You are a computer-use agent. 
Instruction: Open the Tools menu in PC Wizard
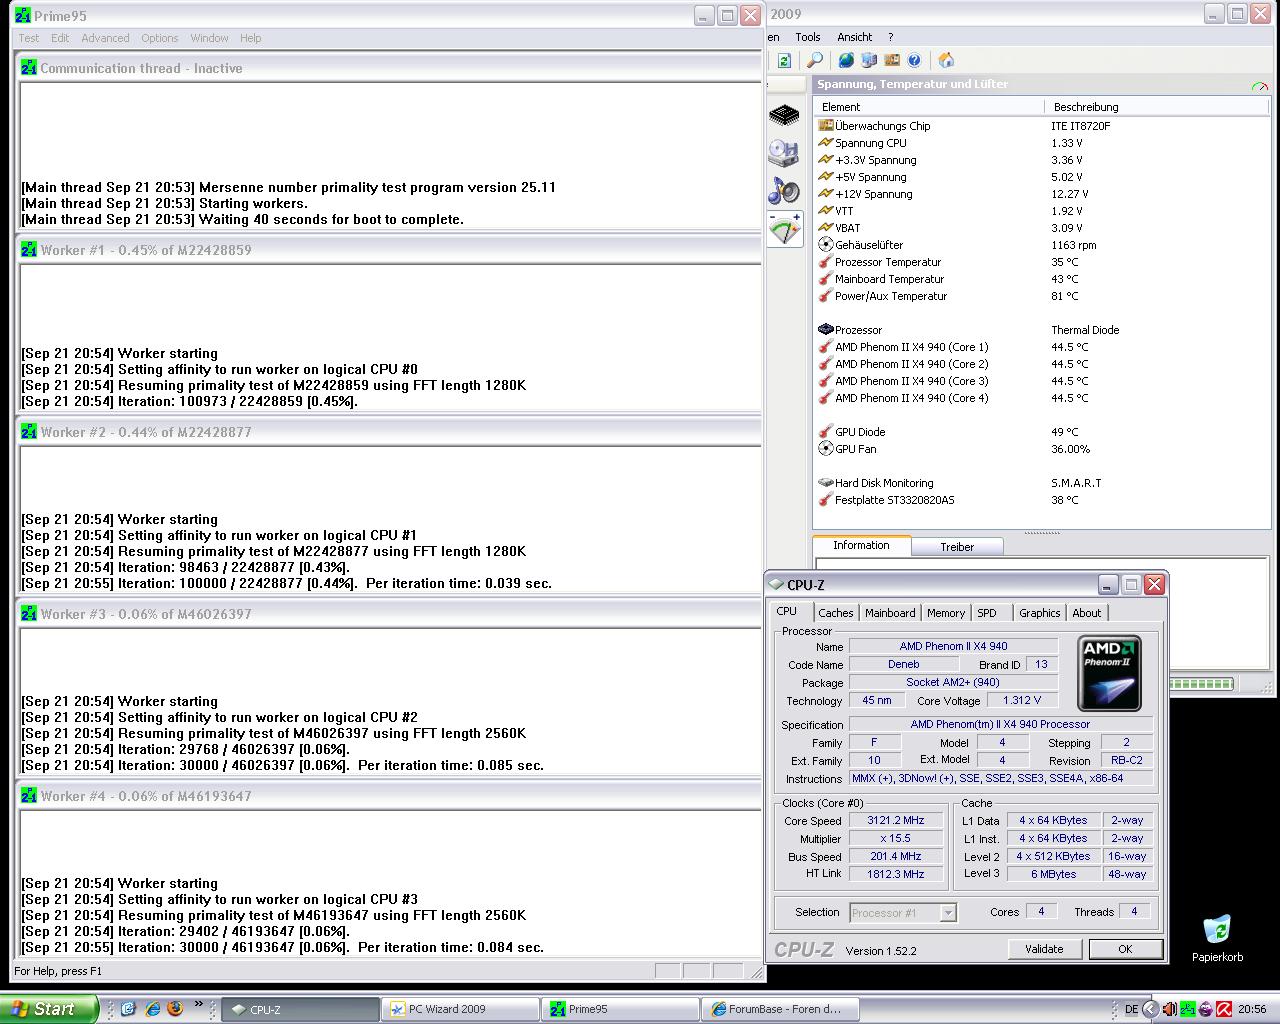[x=808, y=37]
